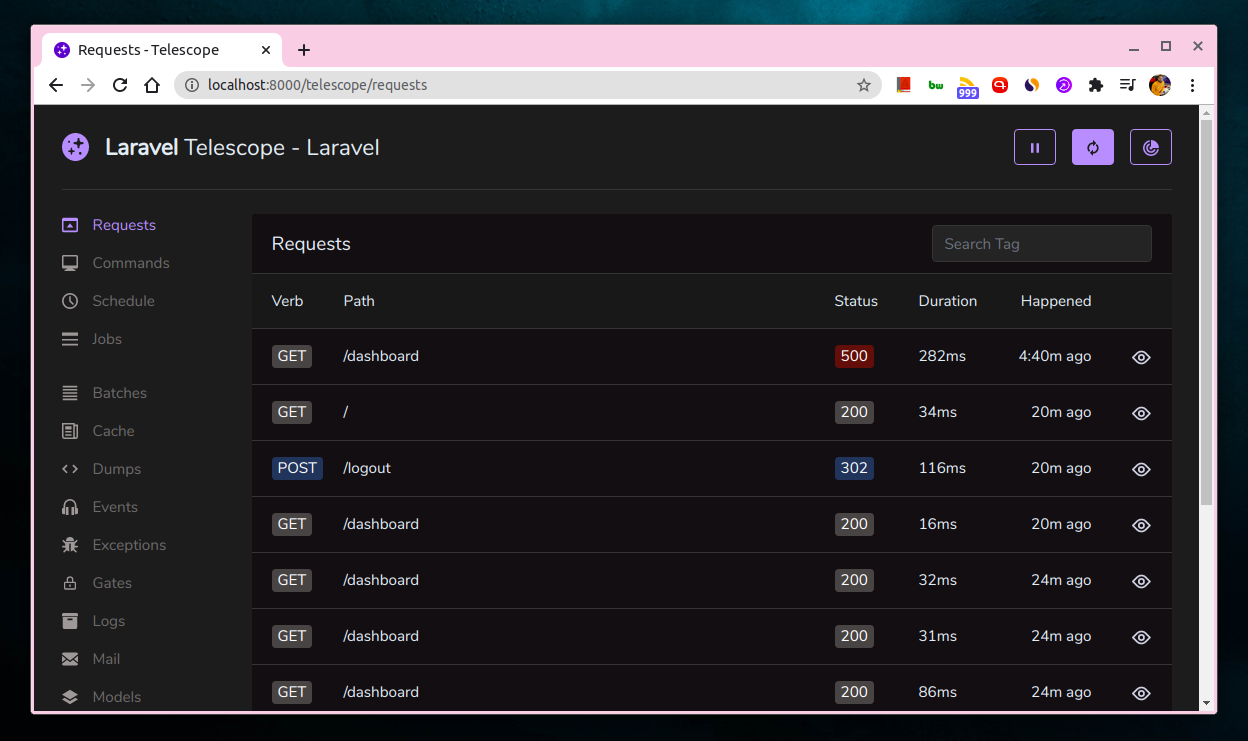The image size is (1248, 741).
Task: Close the Requests - Telescope tab
Action: click(266, 50)
